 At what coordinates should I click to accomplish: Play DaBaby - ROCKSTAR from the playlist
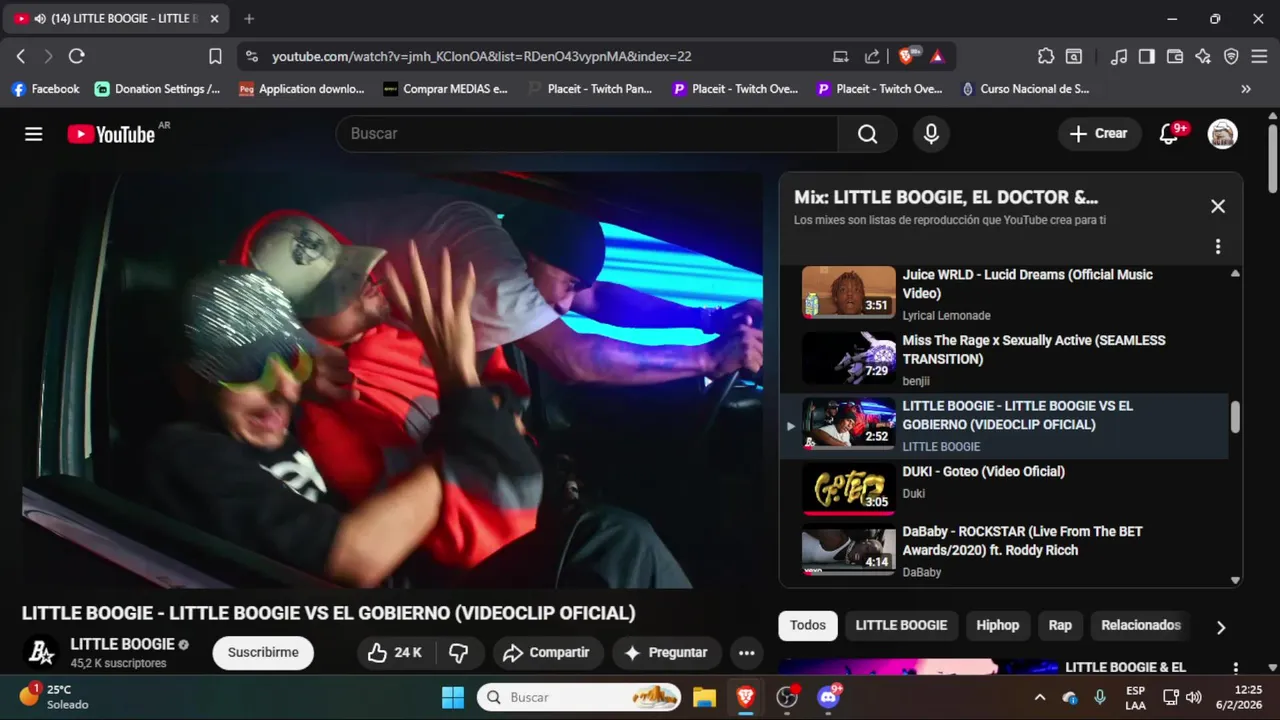click(1003, 551)
